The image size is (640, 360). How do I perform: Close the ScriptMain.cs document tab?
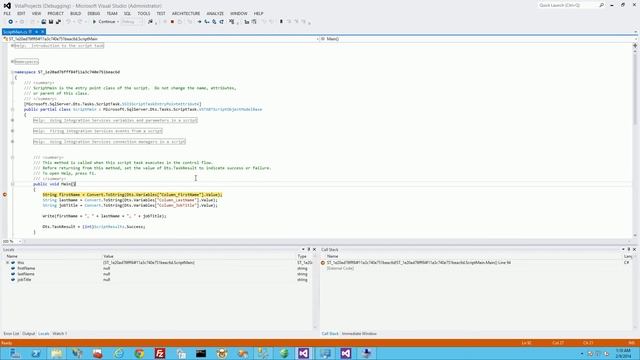click(42, 31)
